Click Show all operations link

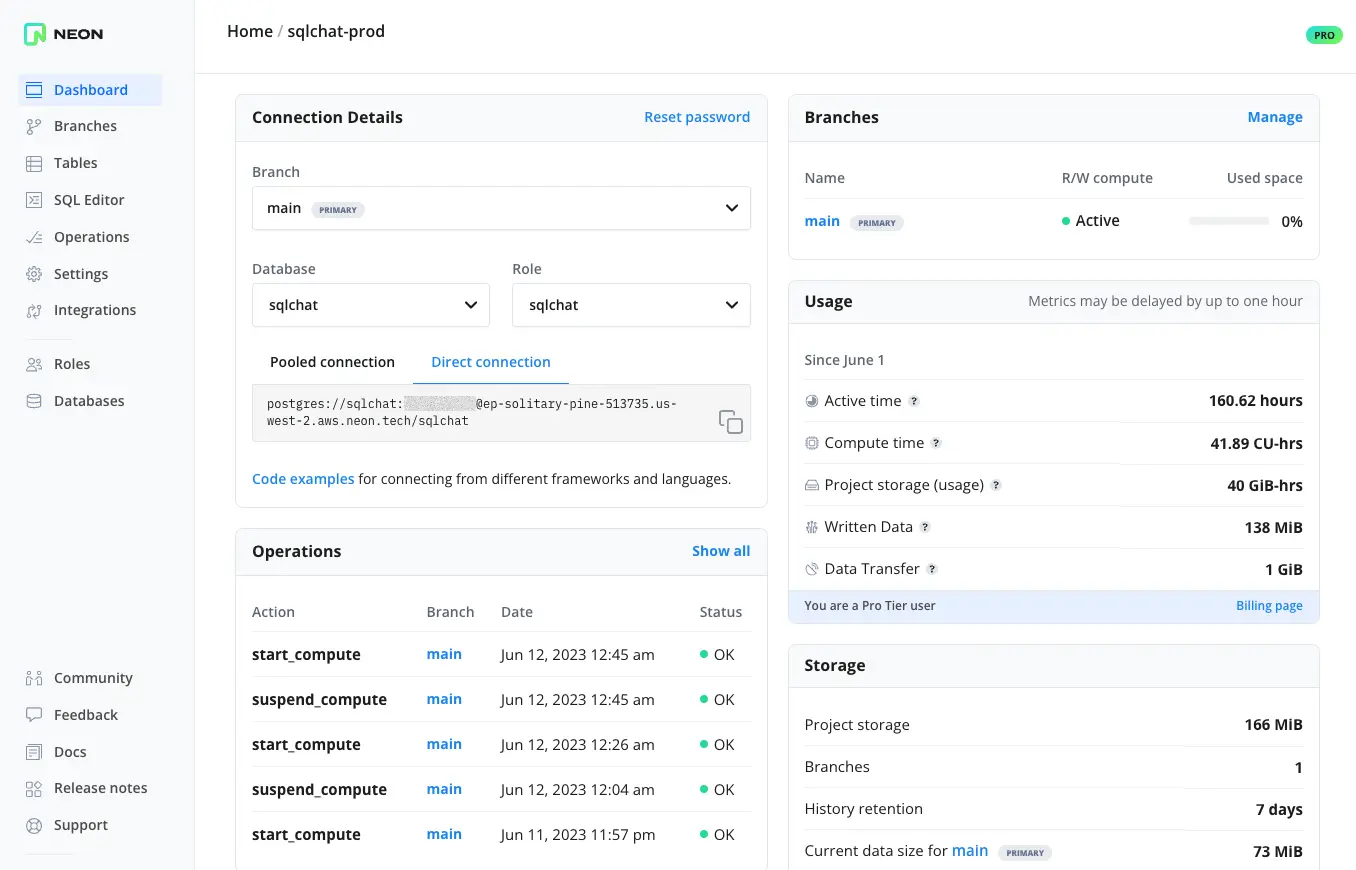pyautogui.click(x=720, y=551)
